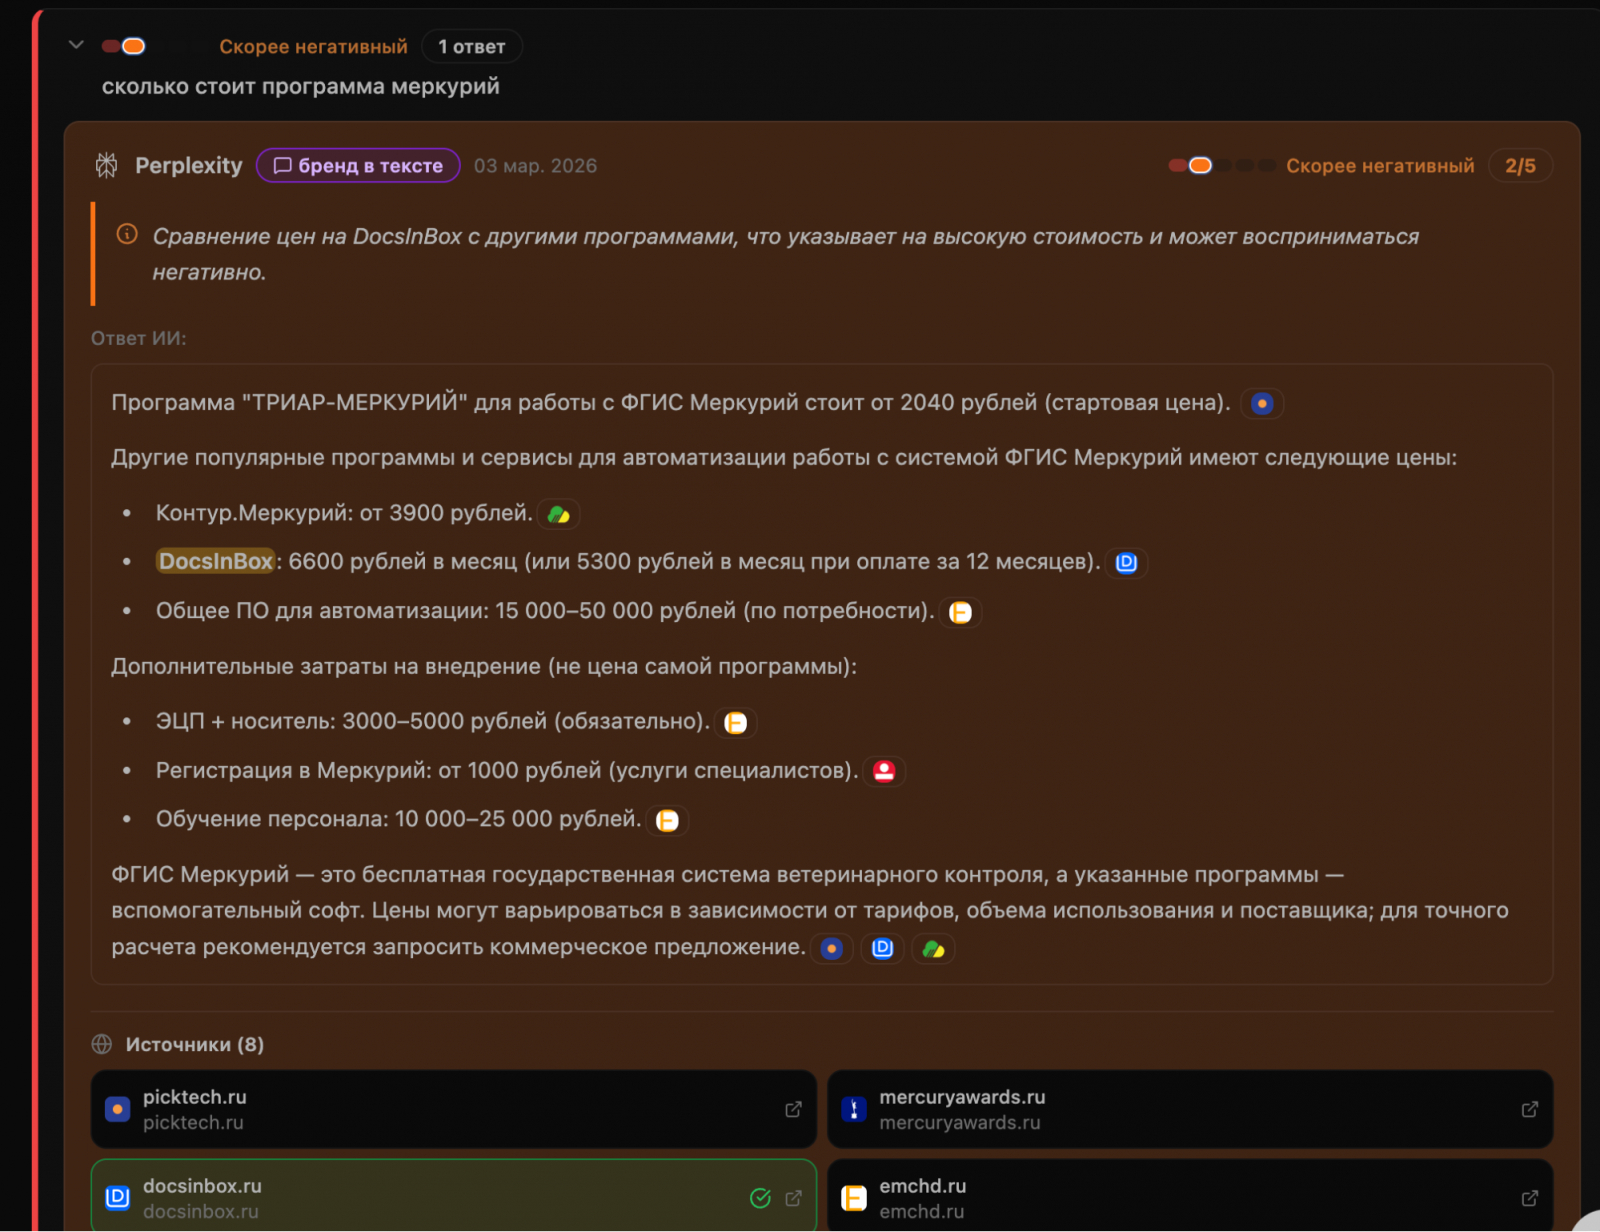
Task: Click the line "Контур.Меркурий: от 3900 рублей."
Action: (344, 513)
